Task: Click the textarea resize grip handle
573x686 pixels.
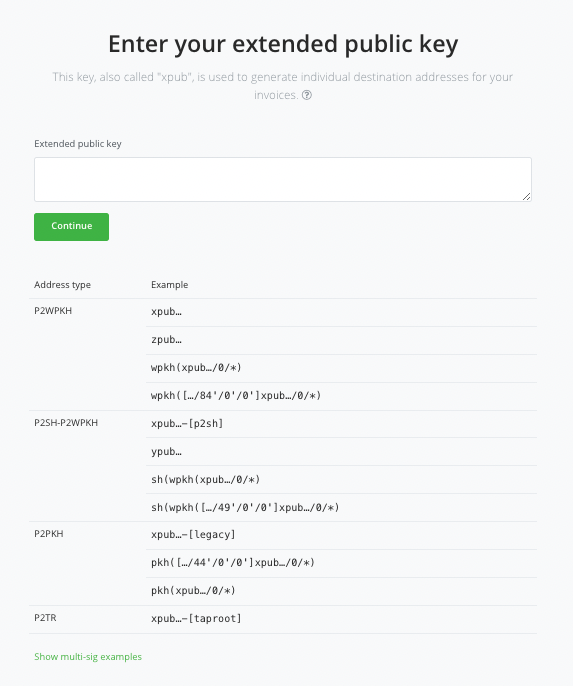Action: (x=527, y=197)
